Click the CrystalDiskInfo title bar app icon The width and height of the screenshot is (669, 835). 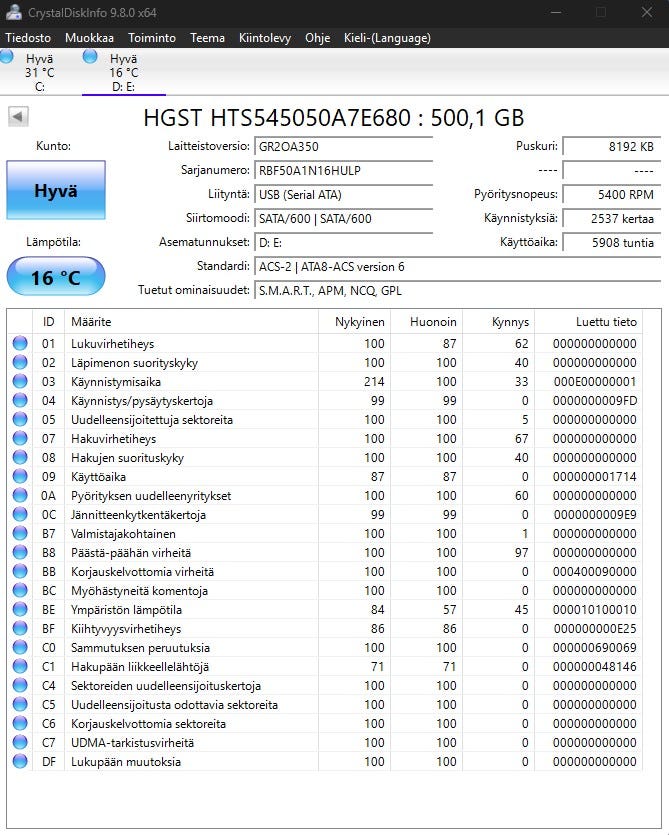(13, 12)
